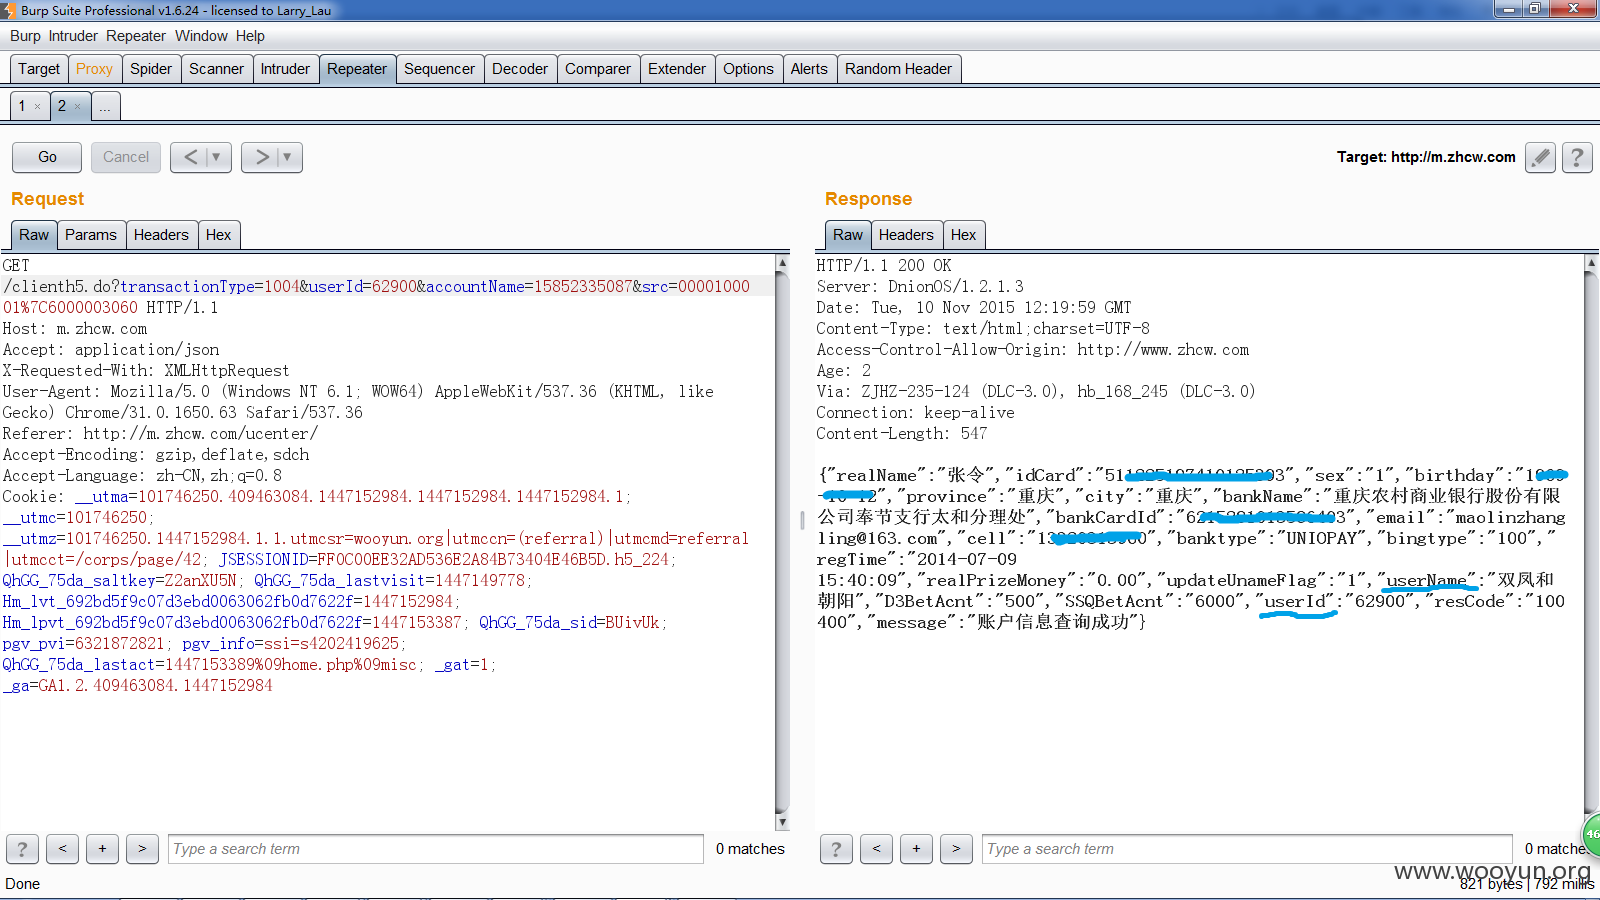The width and height of the screenshot is (1600, 900).
Task: Show response Headers view
Action: tap(906, 235)
